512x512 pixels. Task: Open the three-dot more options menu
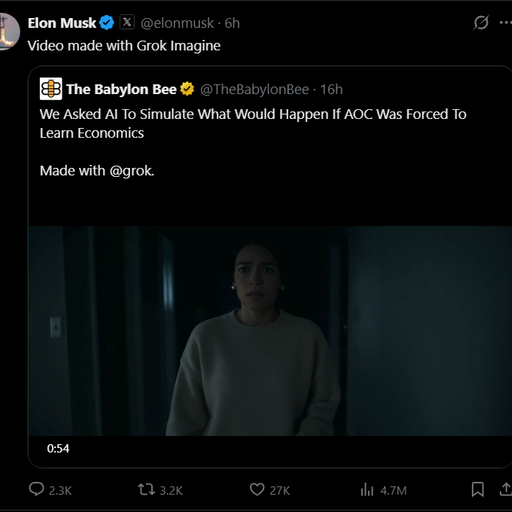click(x=506, y=23)
